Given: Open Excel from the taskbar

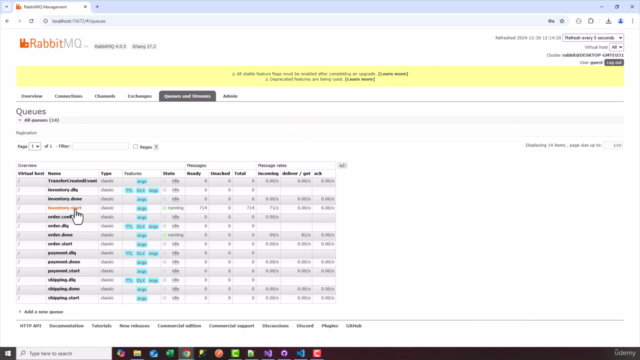Looking at the screenshot, I should pos(170,353).
